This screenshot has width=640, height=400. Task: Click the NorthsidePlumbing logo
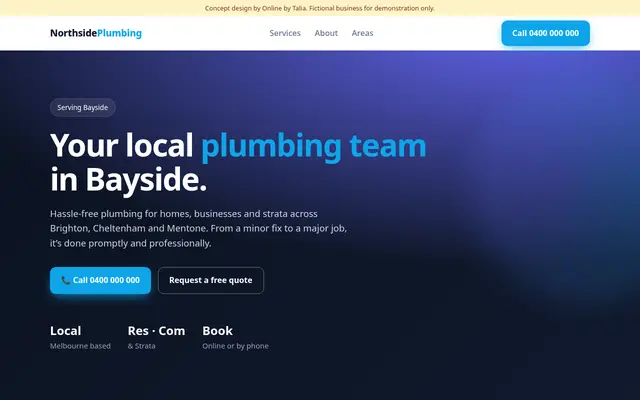tap(96, 33)
